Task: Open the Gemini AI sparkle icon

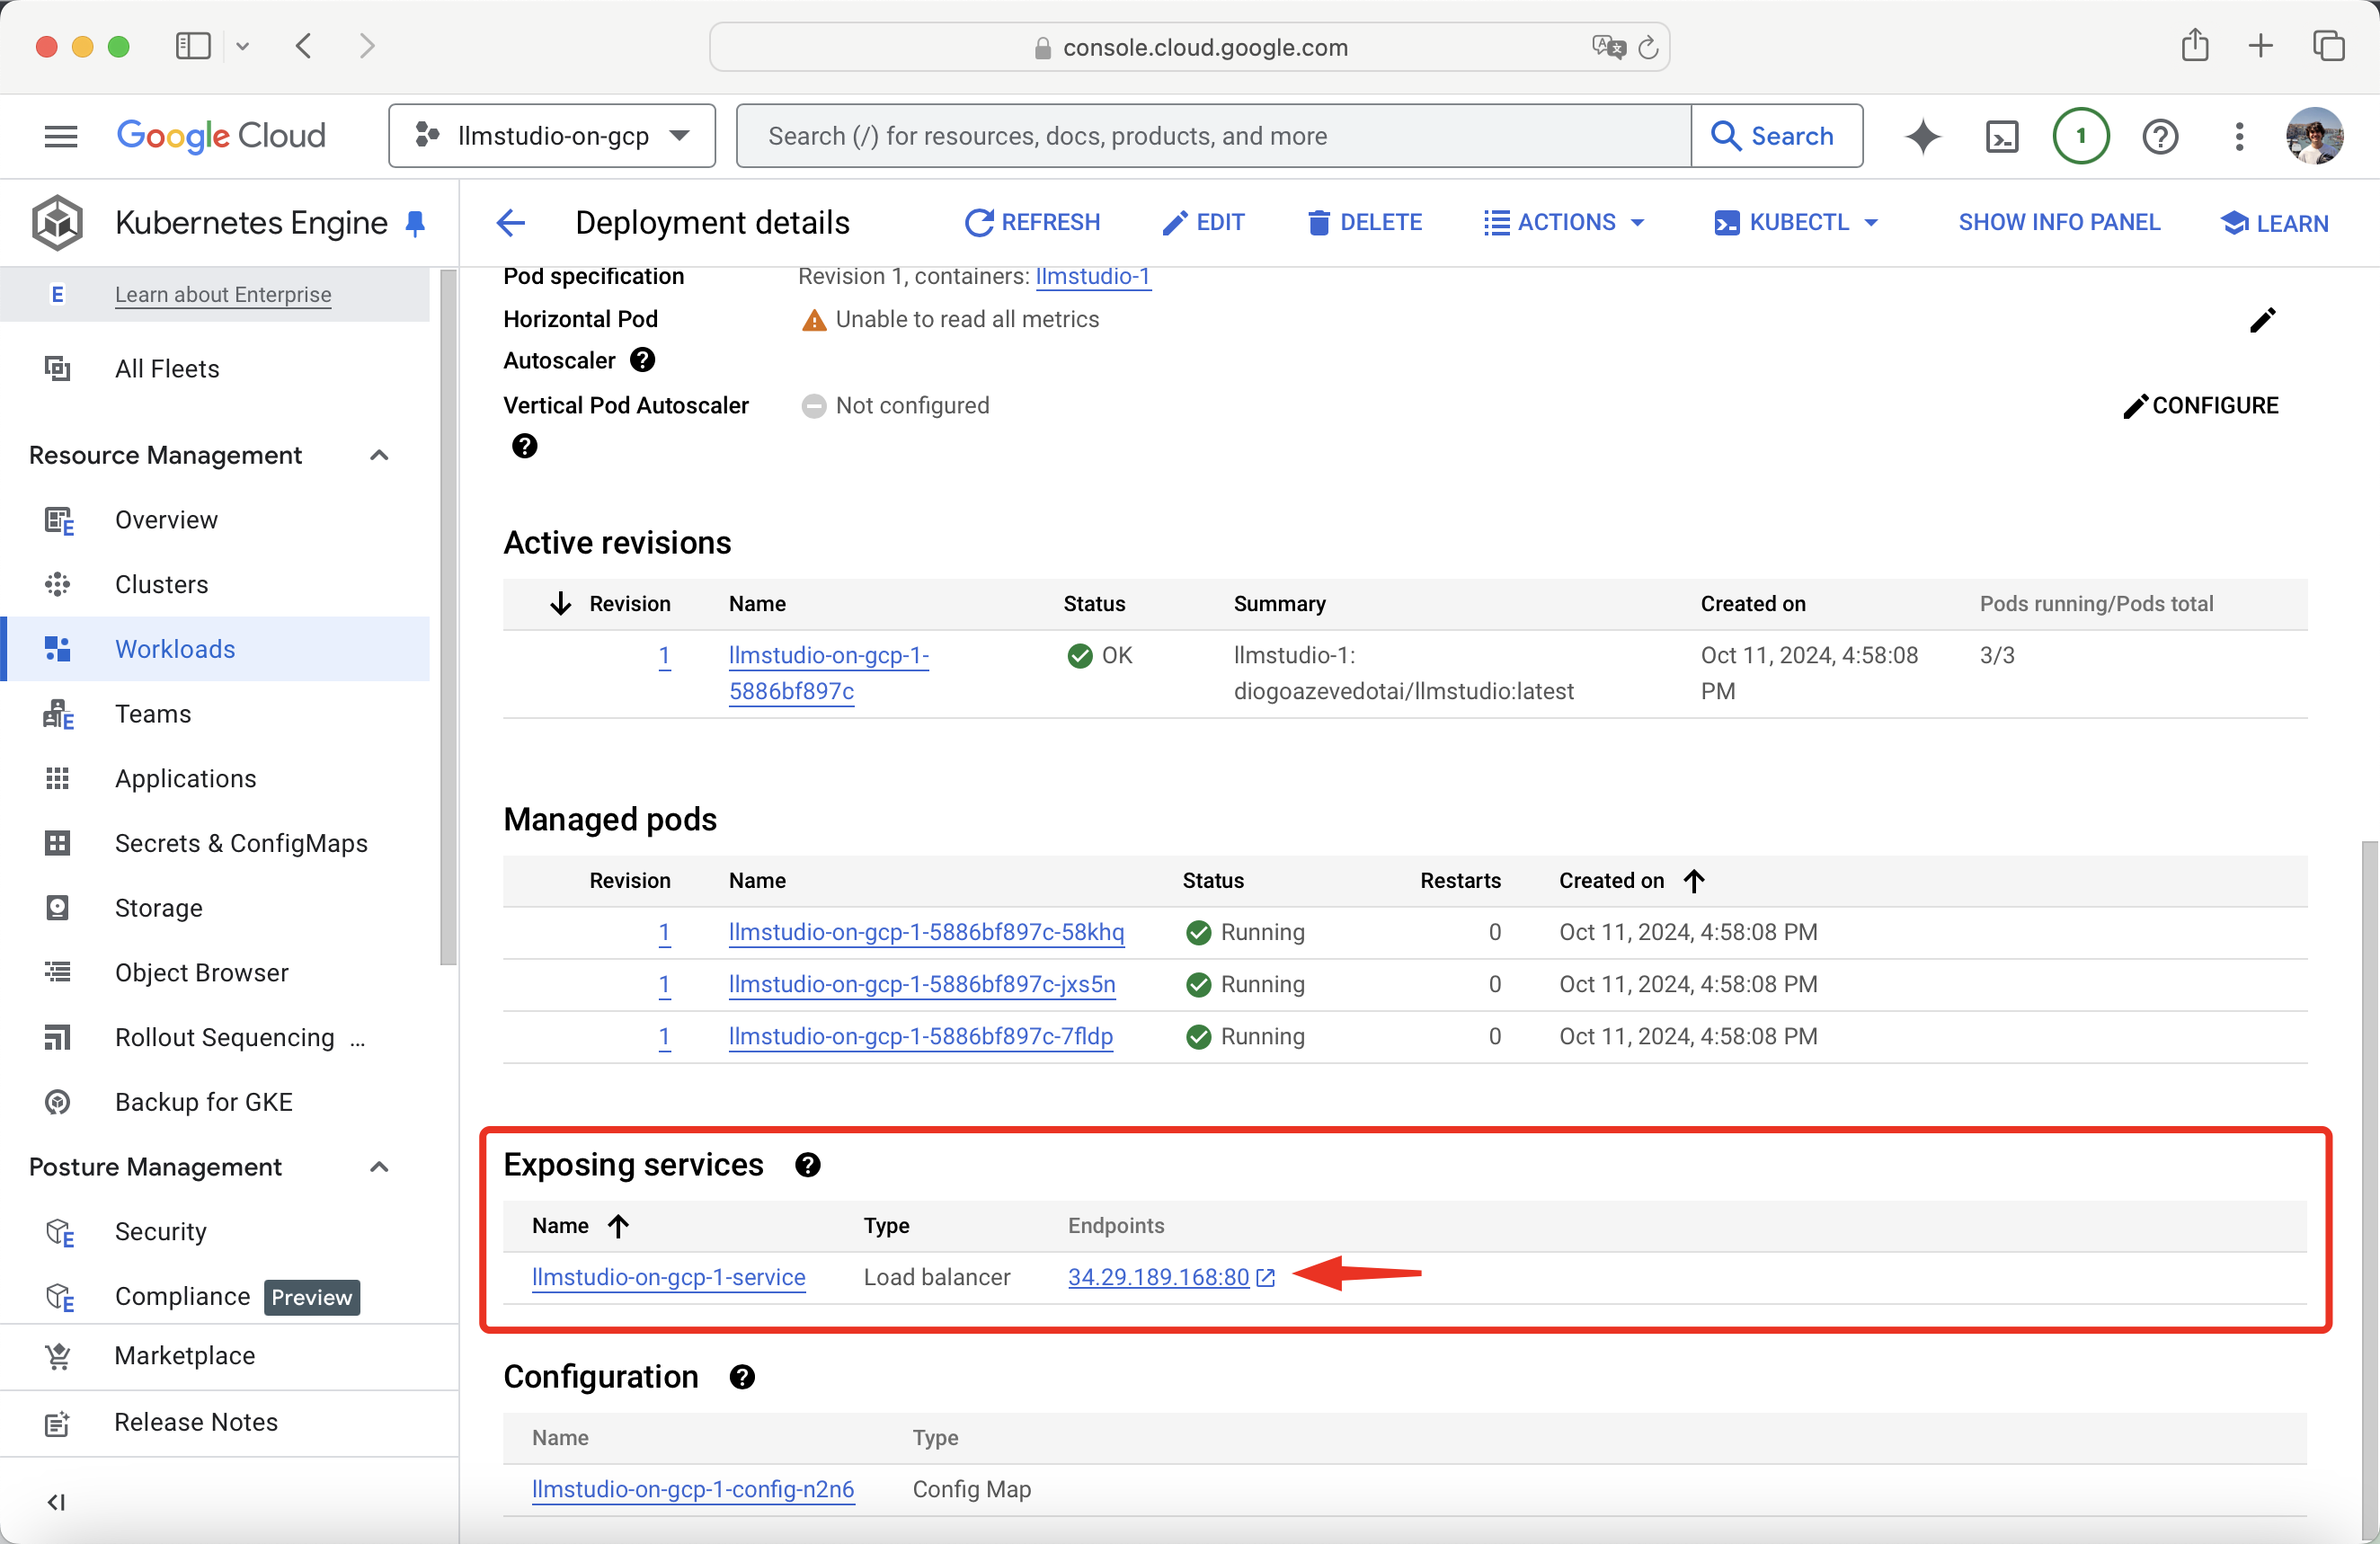Action: pos(1922,136)
